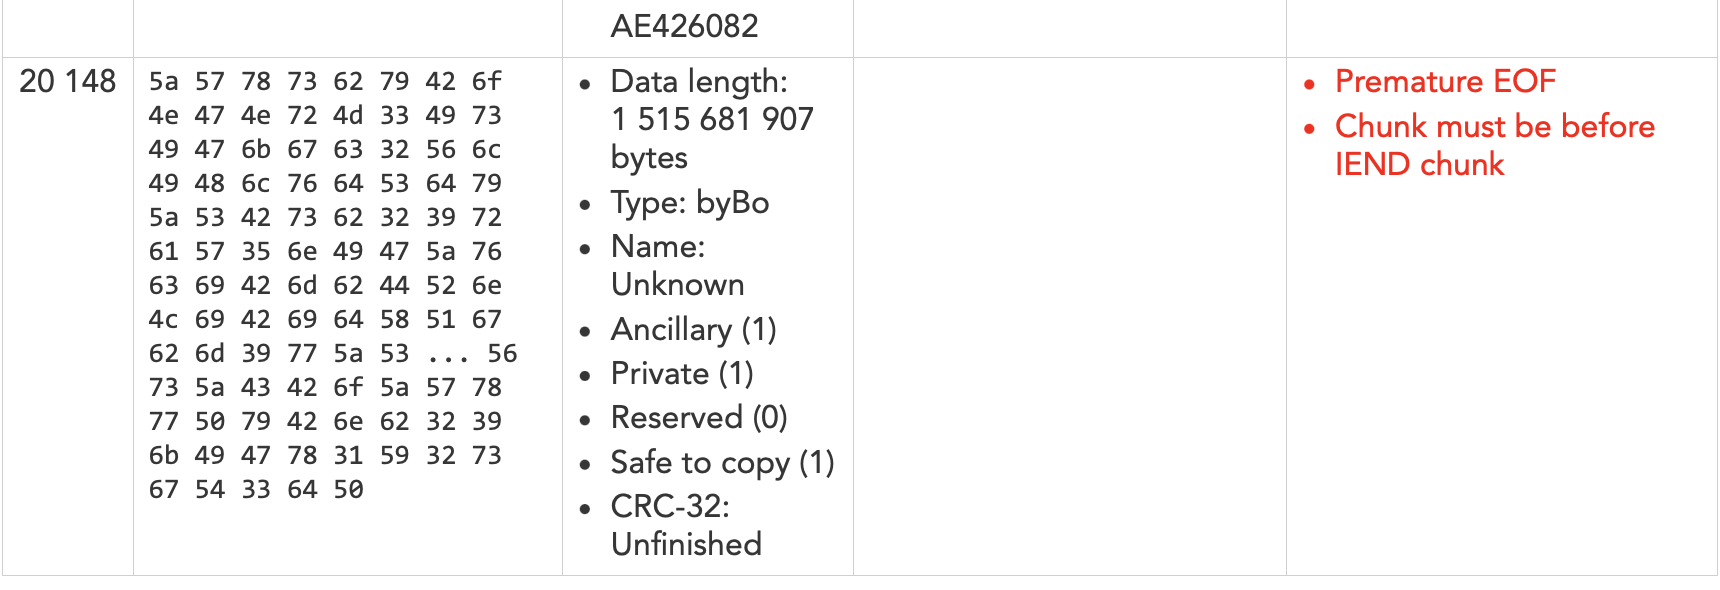
Task: Select the AE426082 CRC value
Action: (x=685, y=25)
